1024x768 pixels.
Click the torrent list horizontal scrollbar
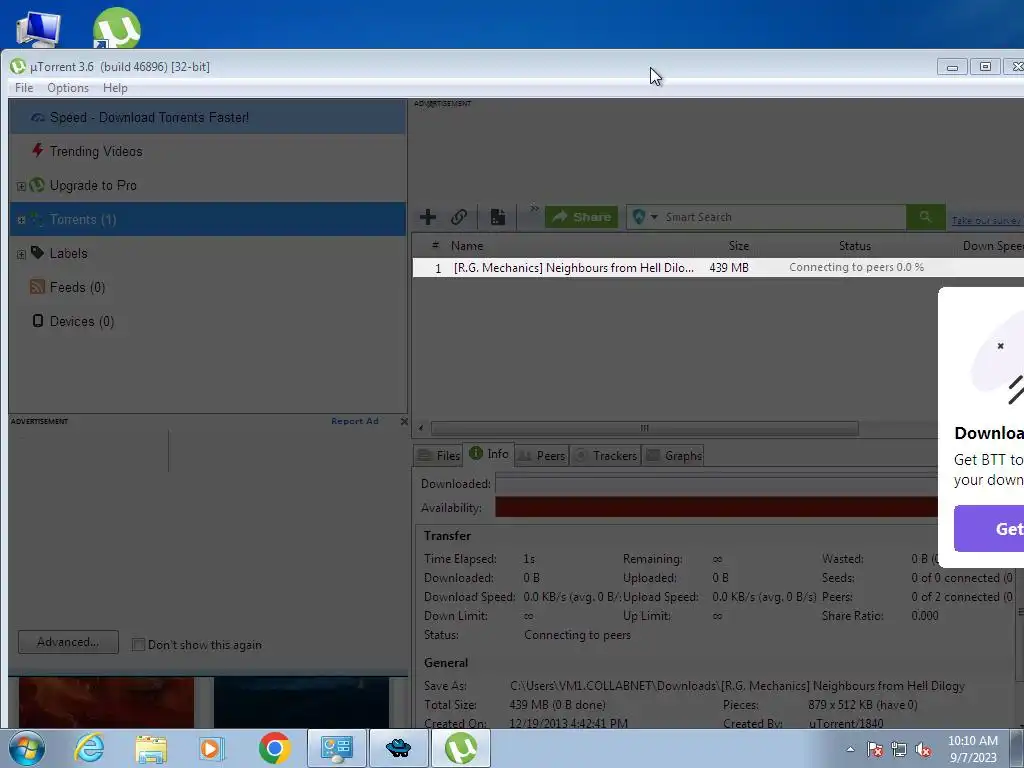pos(645,428)
